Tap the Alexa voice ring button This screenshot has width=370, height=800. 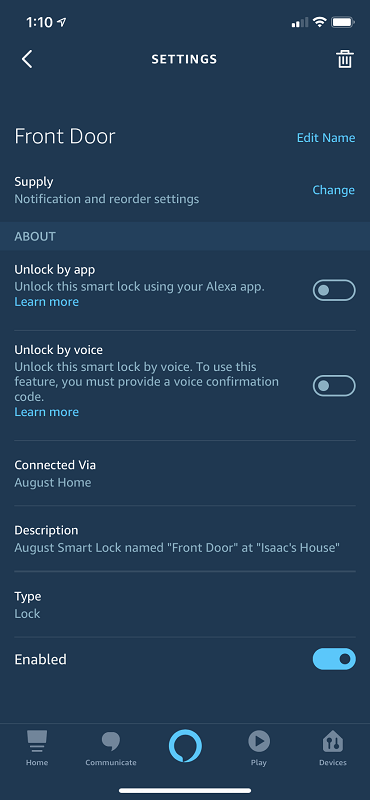coord(185,746)
